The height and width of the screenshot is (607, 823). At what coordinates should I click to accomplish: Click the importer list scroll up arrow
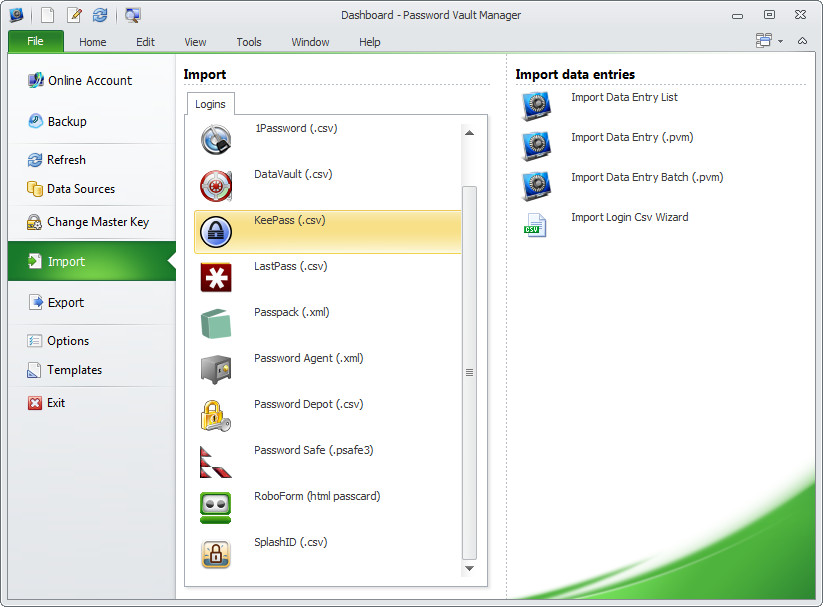click(x=469, y=133)
